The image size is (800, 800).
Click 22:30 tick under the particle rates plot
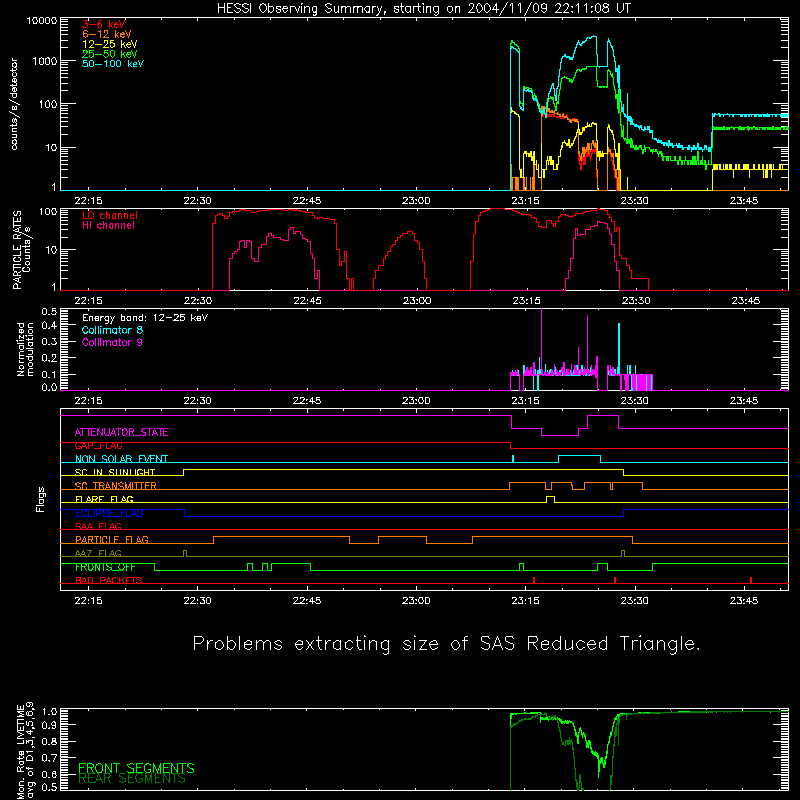[x=197, y=301]
